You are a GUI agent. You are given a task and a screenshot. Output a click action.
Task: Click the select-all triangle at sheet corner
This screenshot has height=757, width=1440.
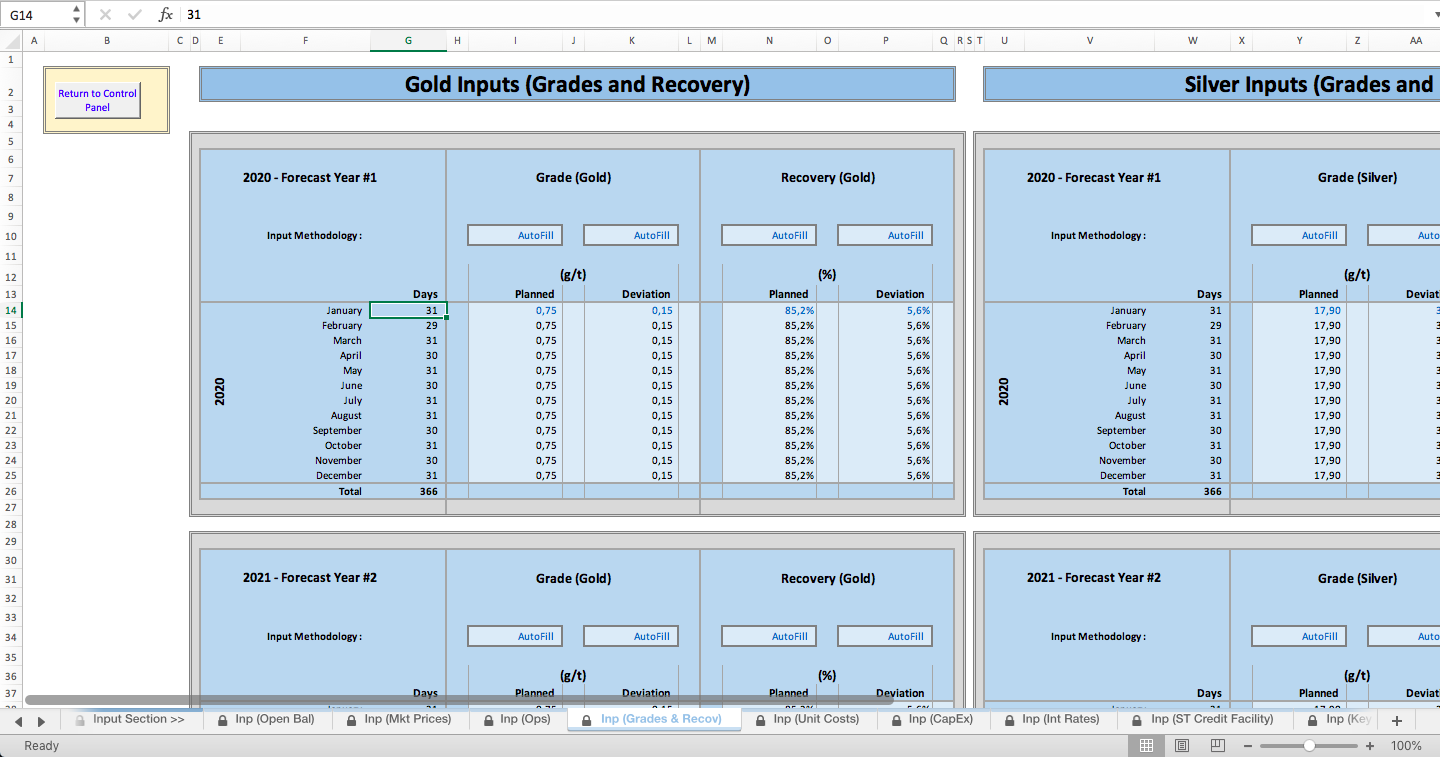pyautogui.click(x=11, y=41)
